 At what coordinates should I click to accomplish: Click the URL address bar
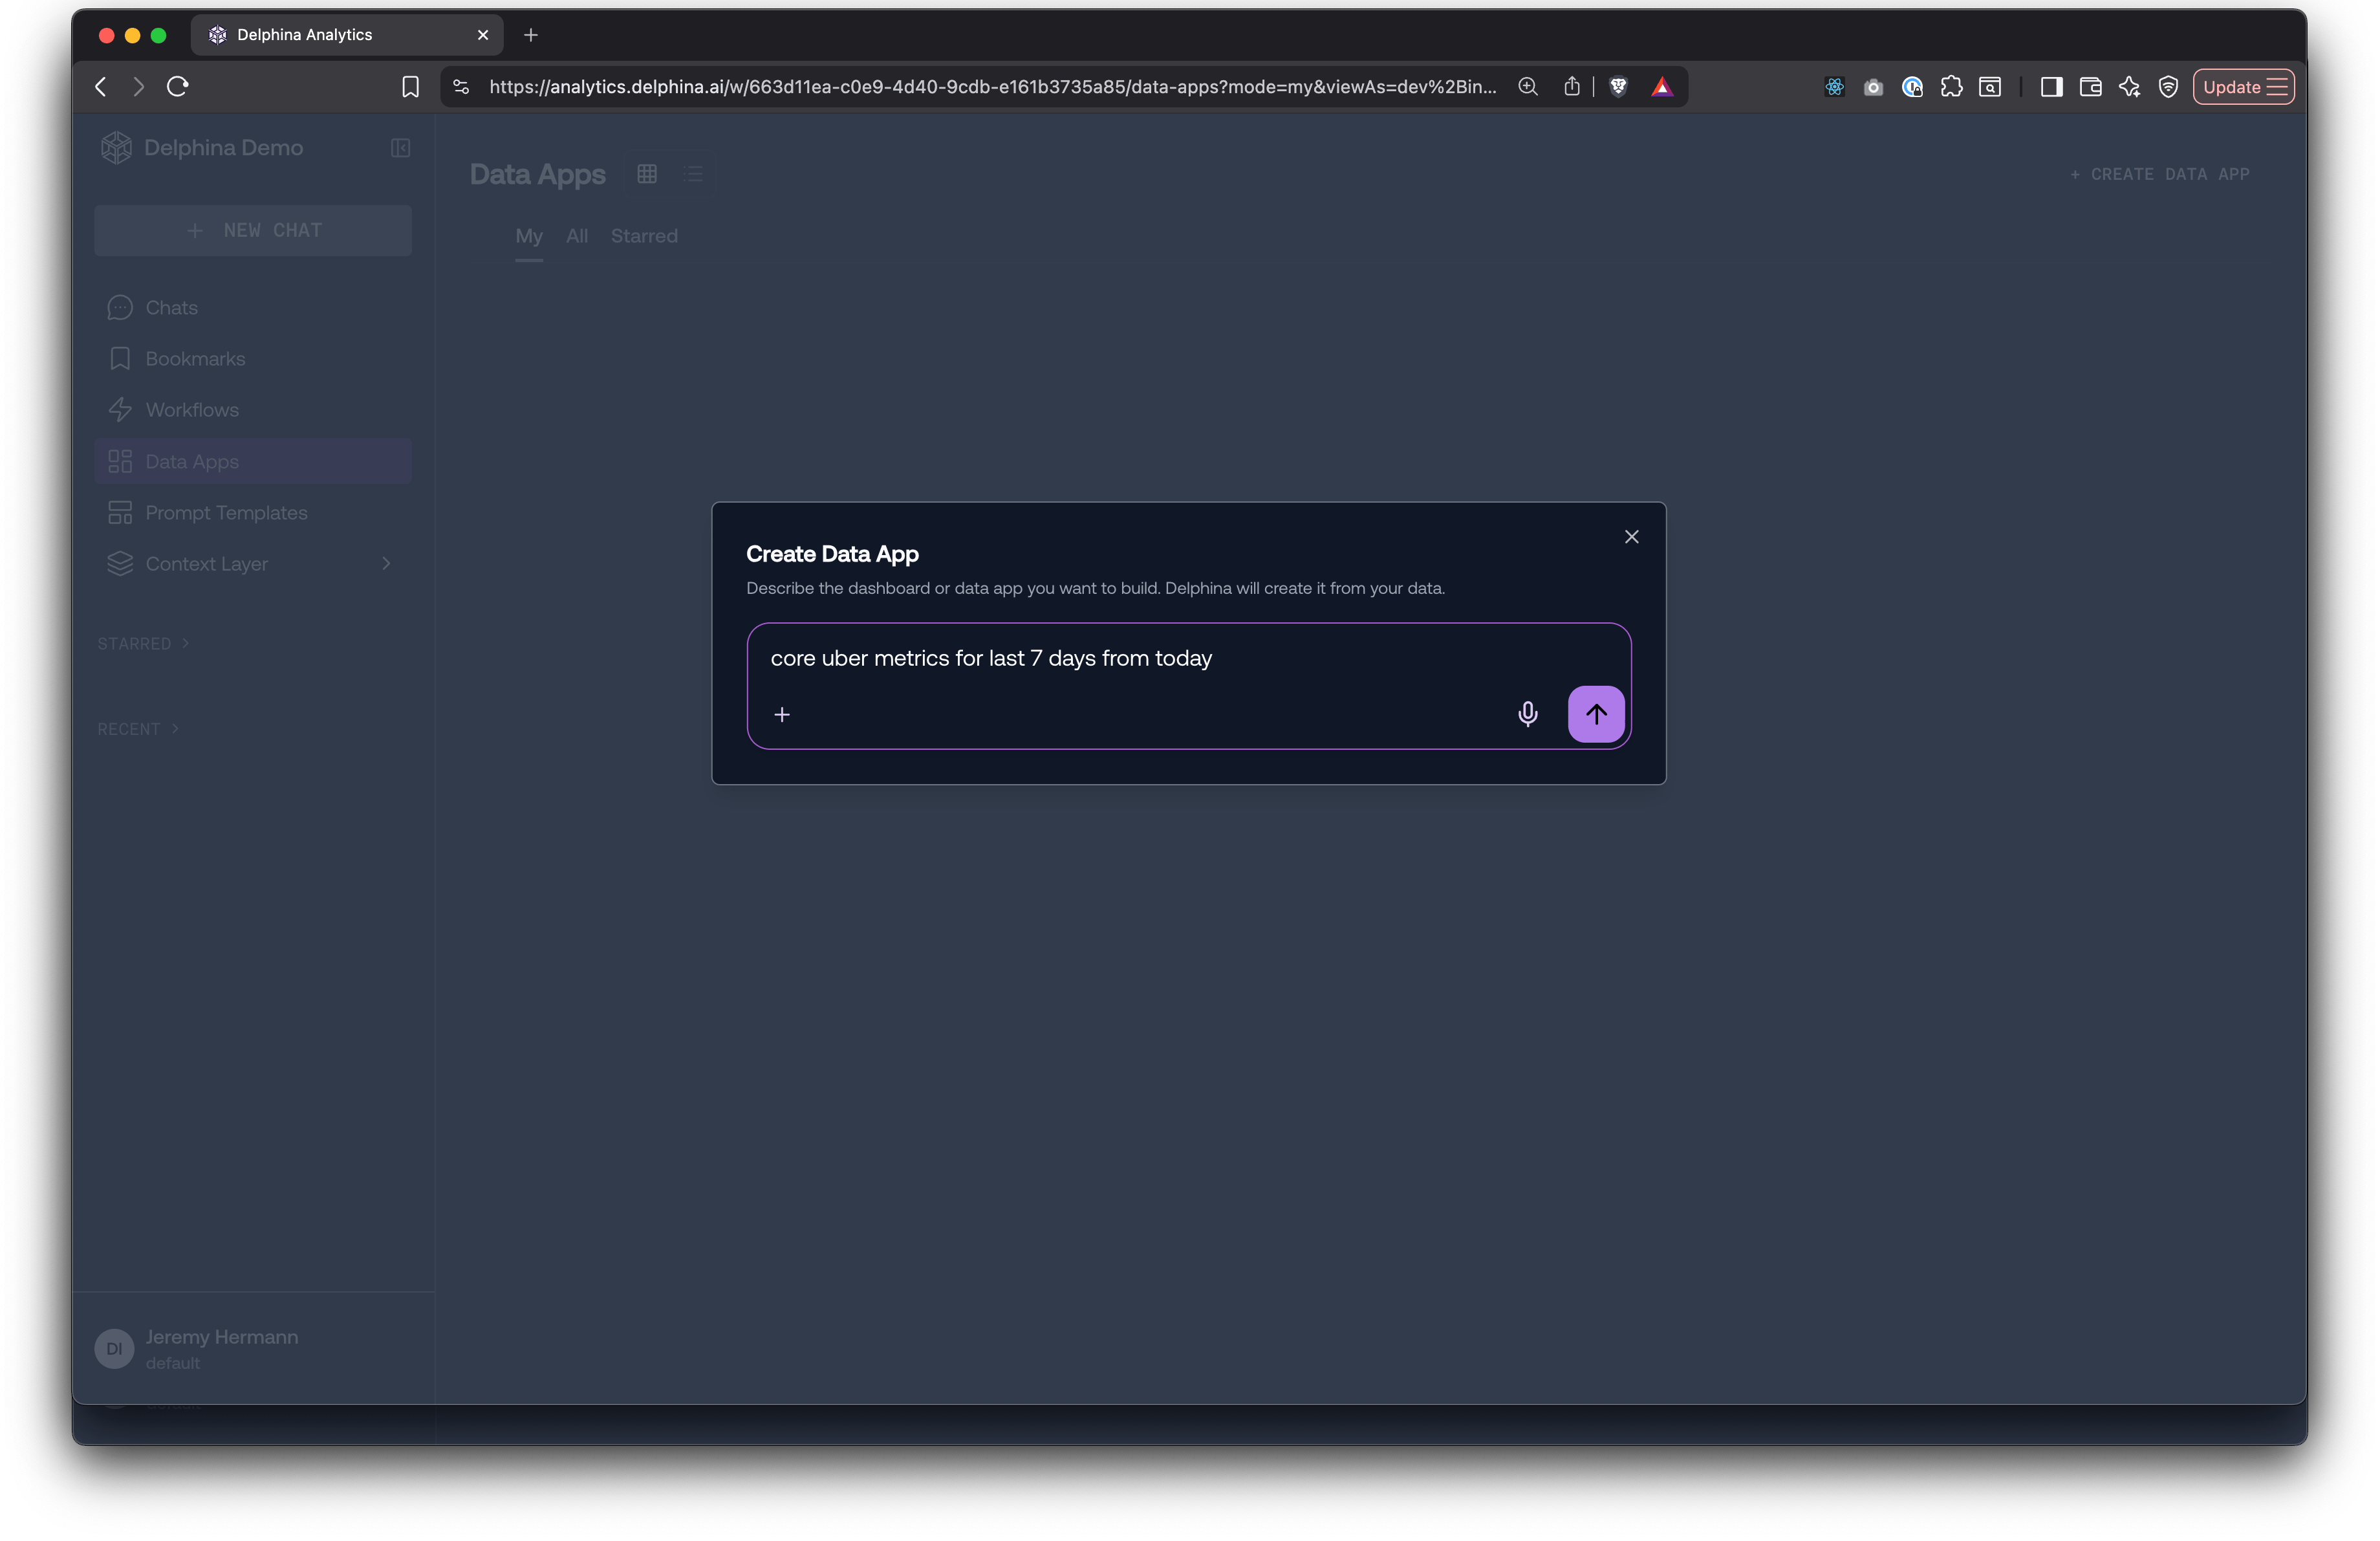coord(992,87)
